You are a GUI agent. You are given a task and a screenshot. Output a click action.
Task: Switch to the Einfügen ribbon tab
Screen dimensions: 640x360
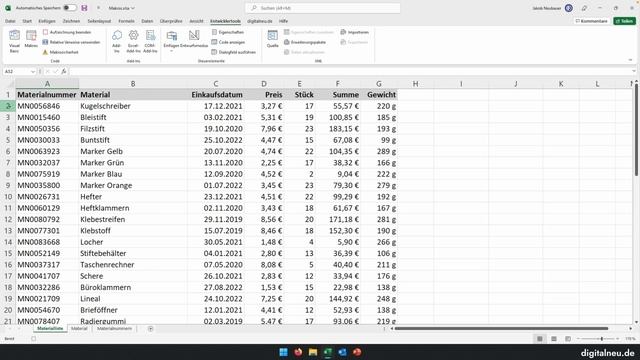pyautogui.click(x=47, y=21)
